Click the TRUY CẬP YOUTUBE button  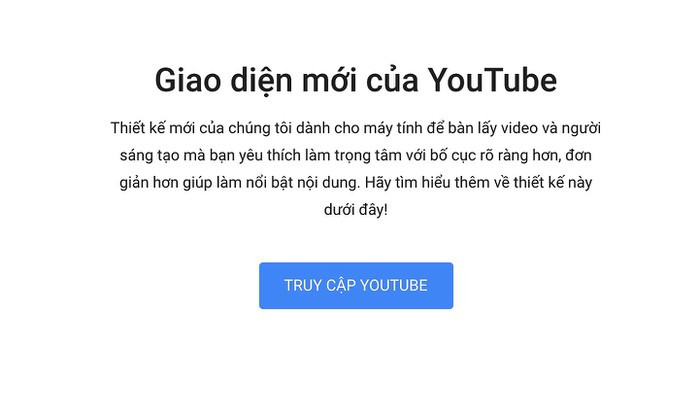point(356,285)
